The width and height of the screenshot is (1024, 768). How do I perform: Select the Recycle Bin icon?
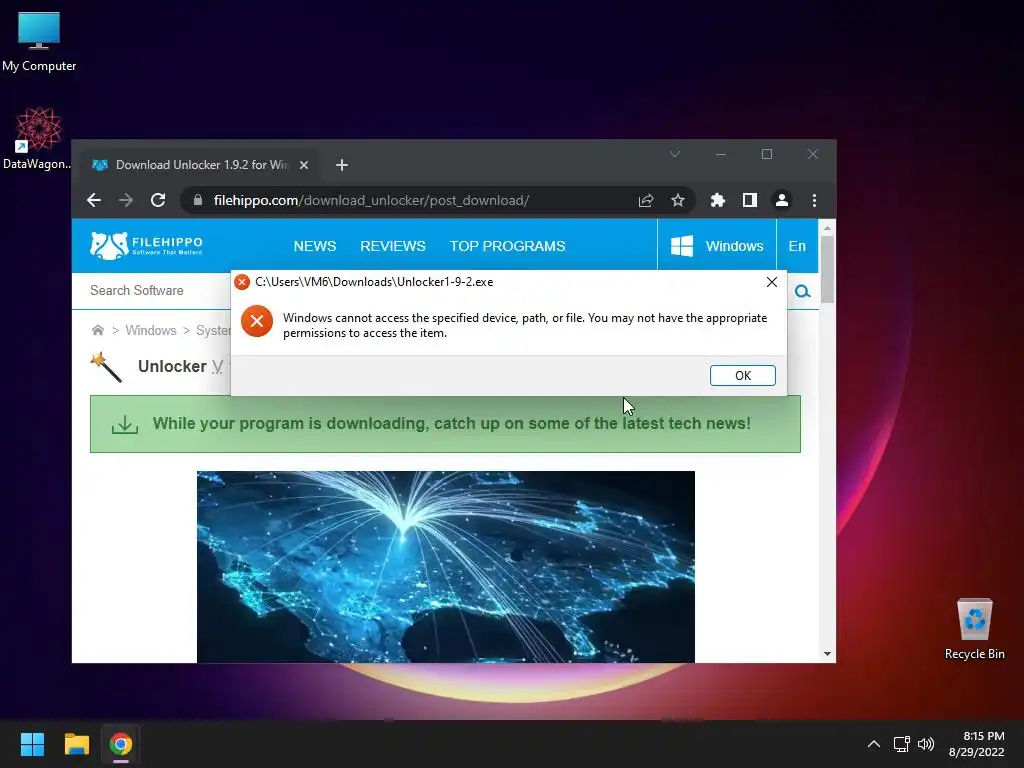coord(974,629)
